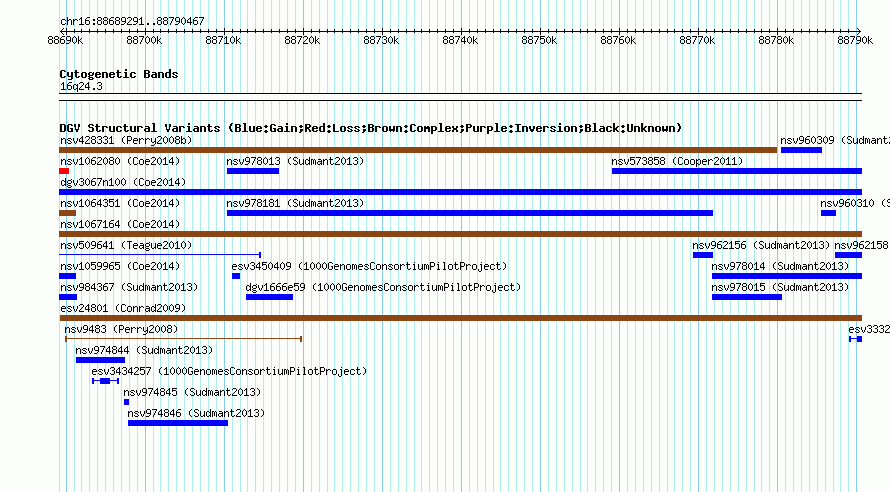The height and width of the screenshot is (492, 890).
Task: Select the thin nsv509641 variant line
Action: point(160,255)
